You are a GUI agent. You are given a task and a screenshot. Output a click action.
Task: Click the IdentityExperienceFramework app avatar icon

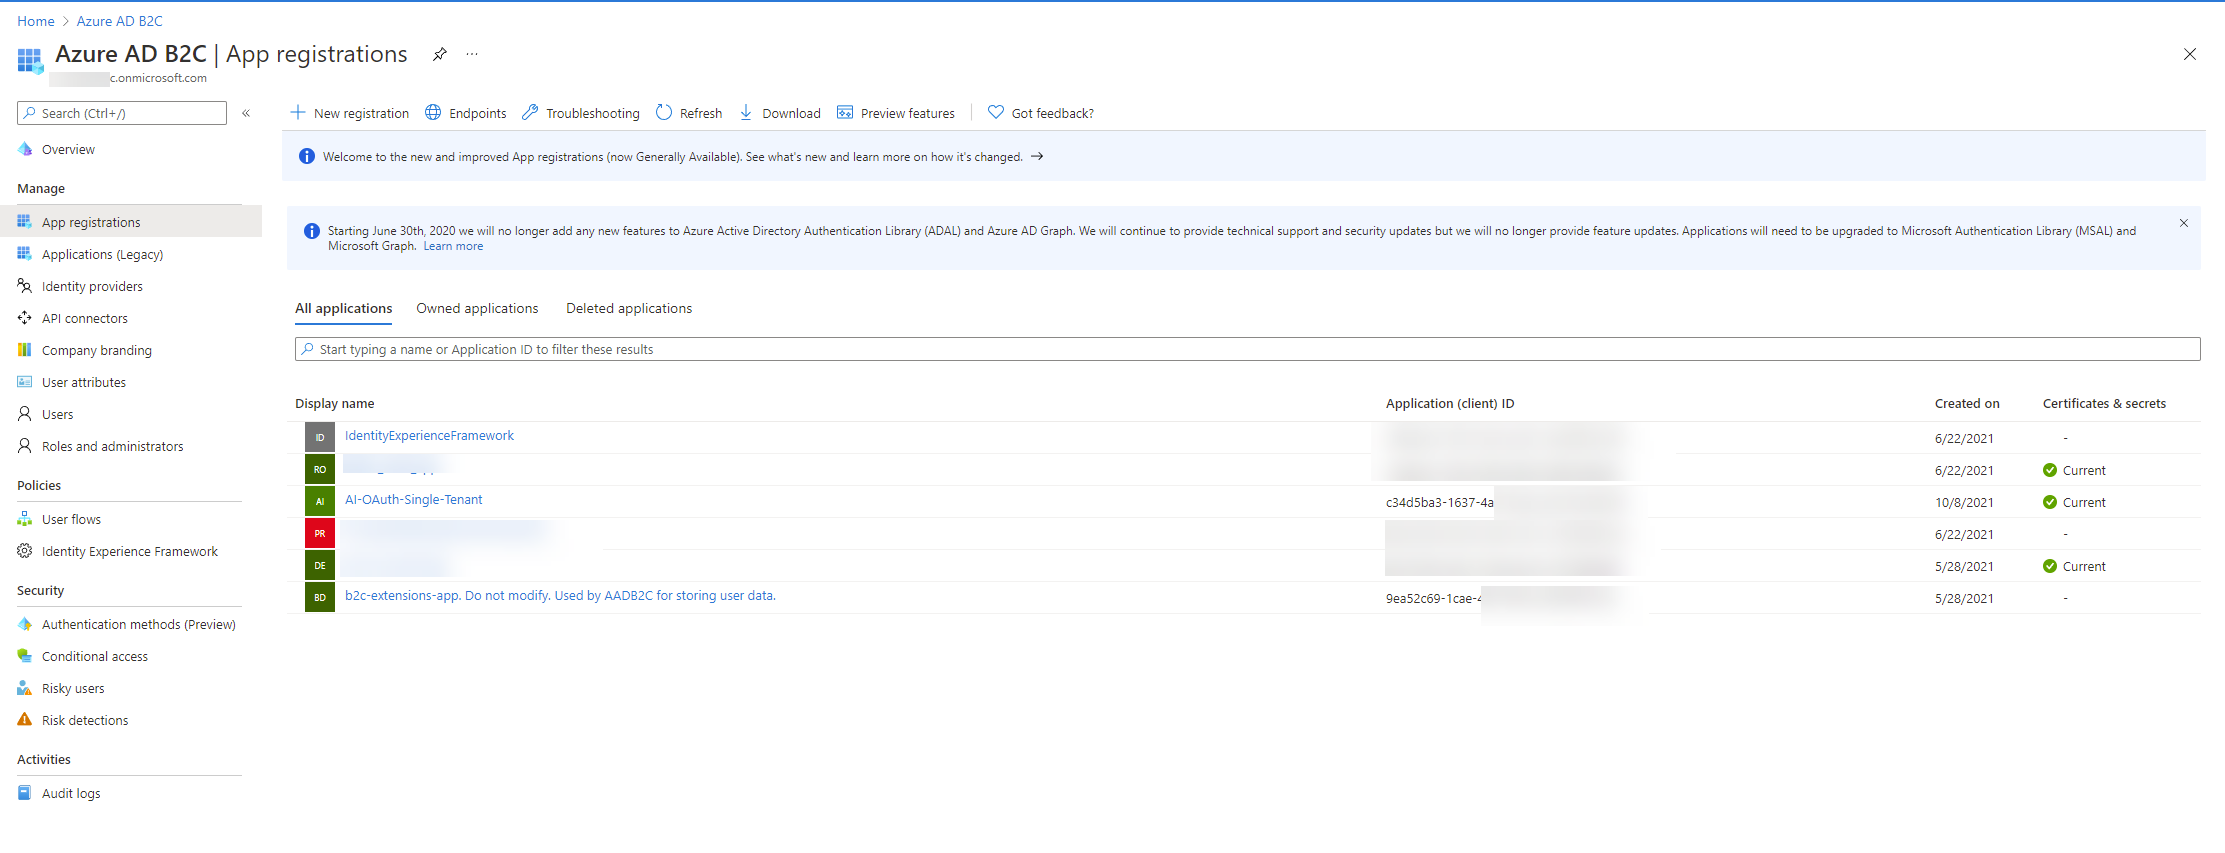(320, 437)
